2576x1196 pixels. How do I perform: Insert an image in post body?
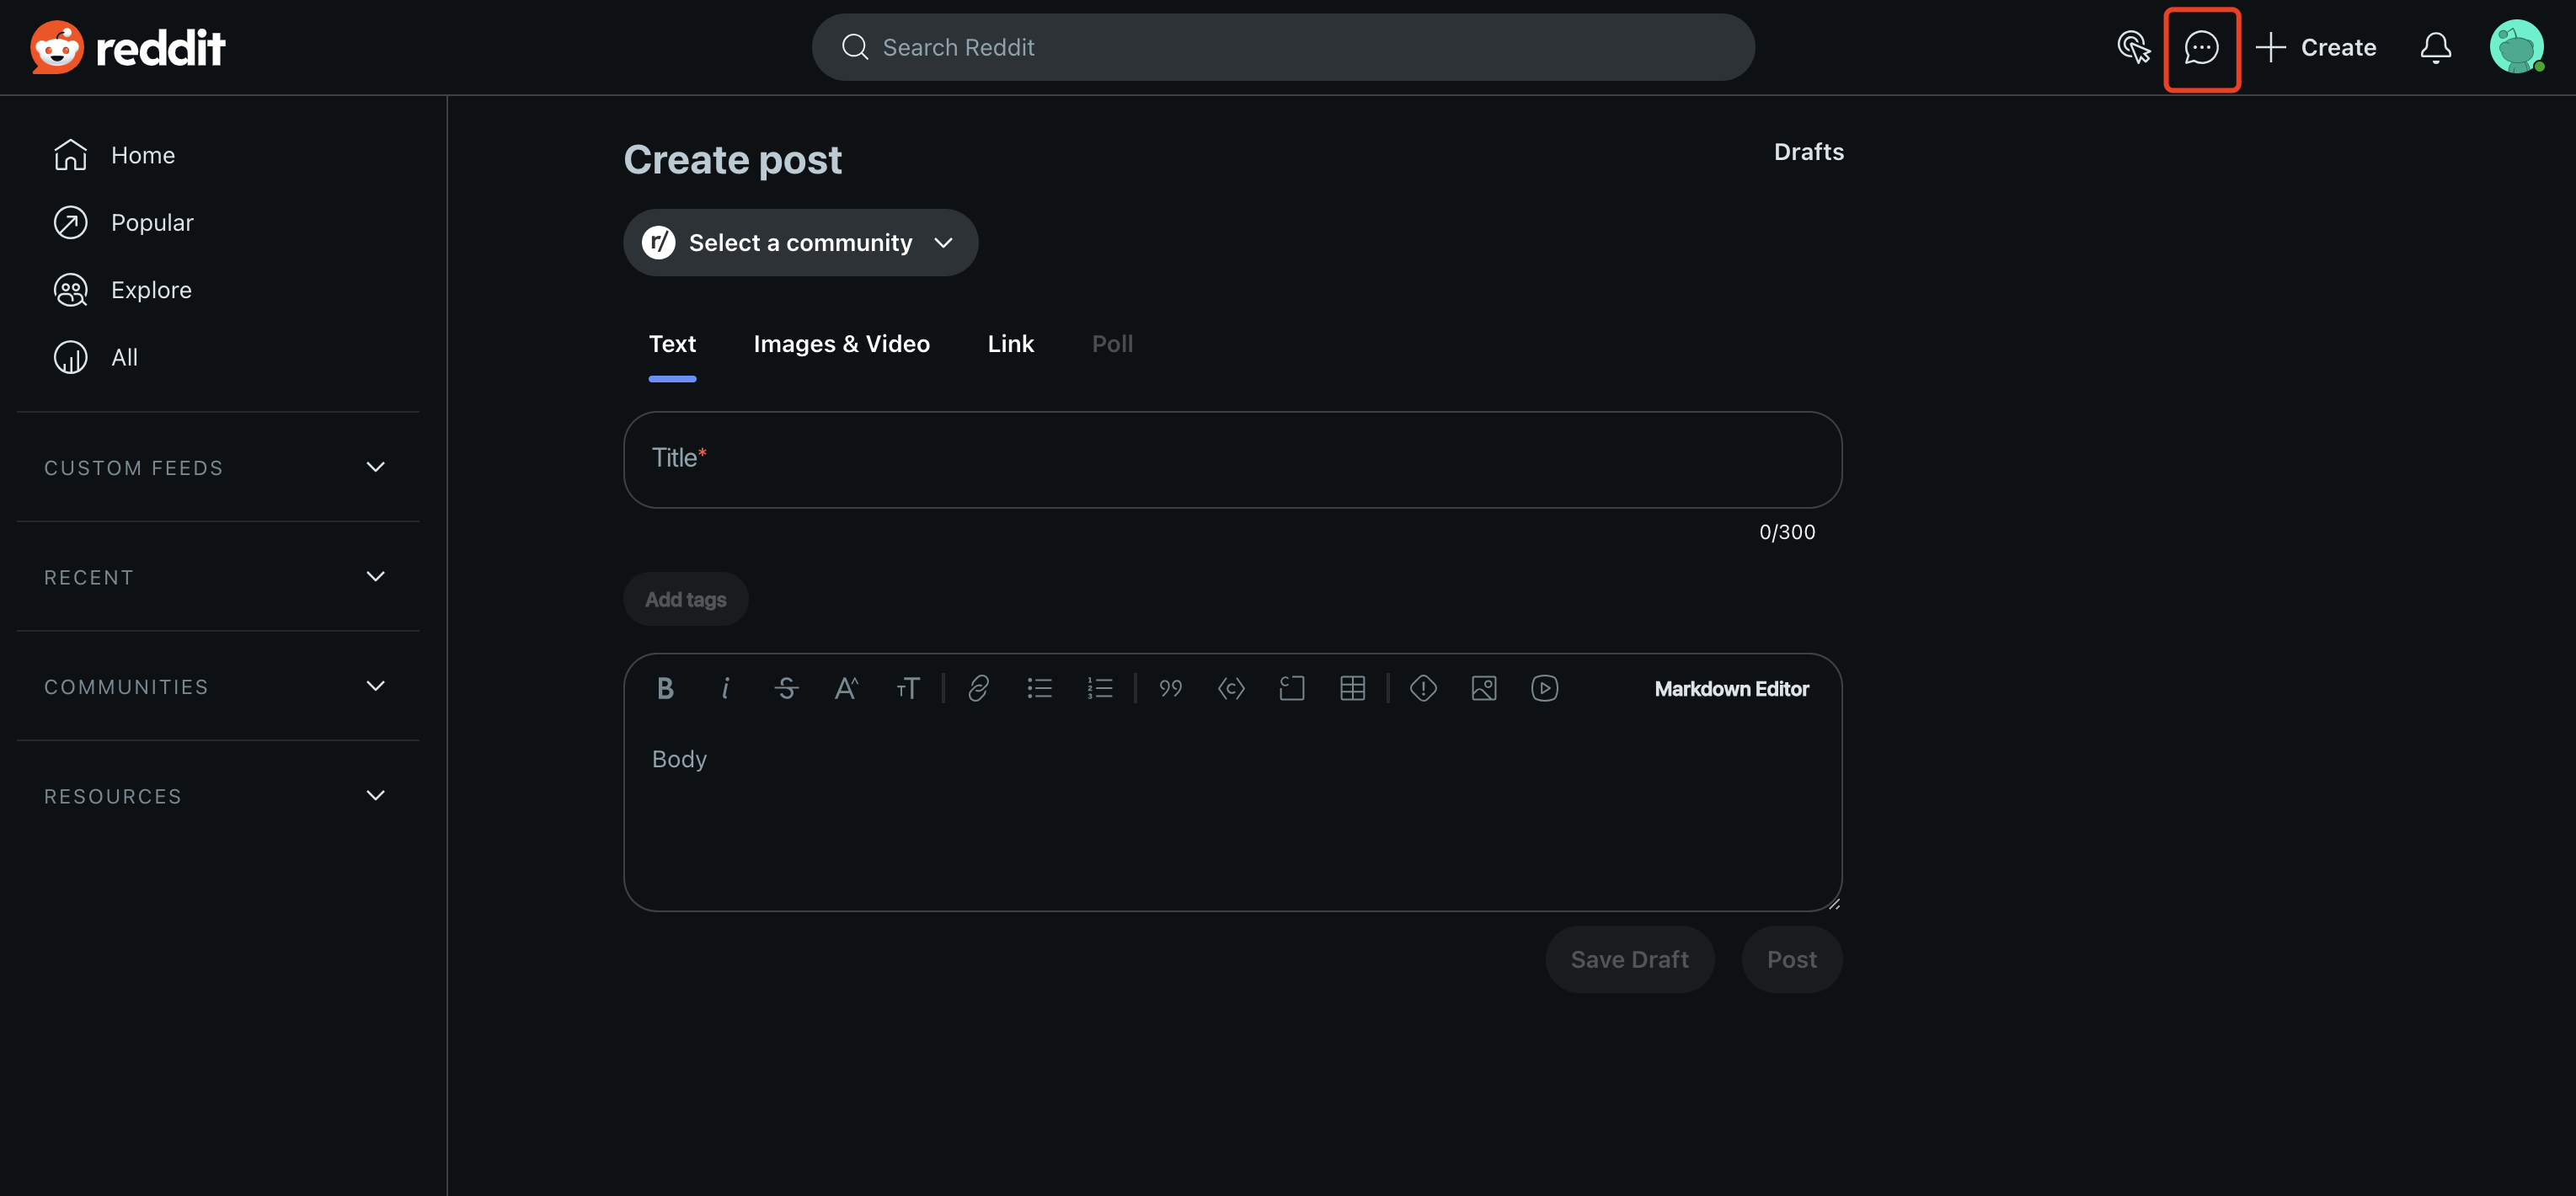pos(1483,688)
